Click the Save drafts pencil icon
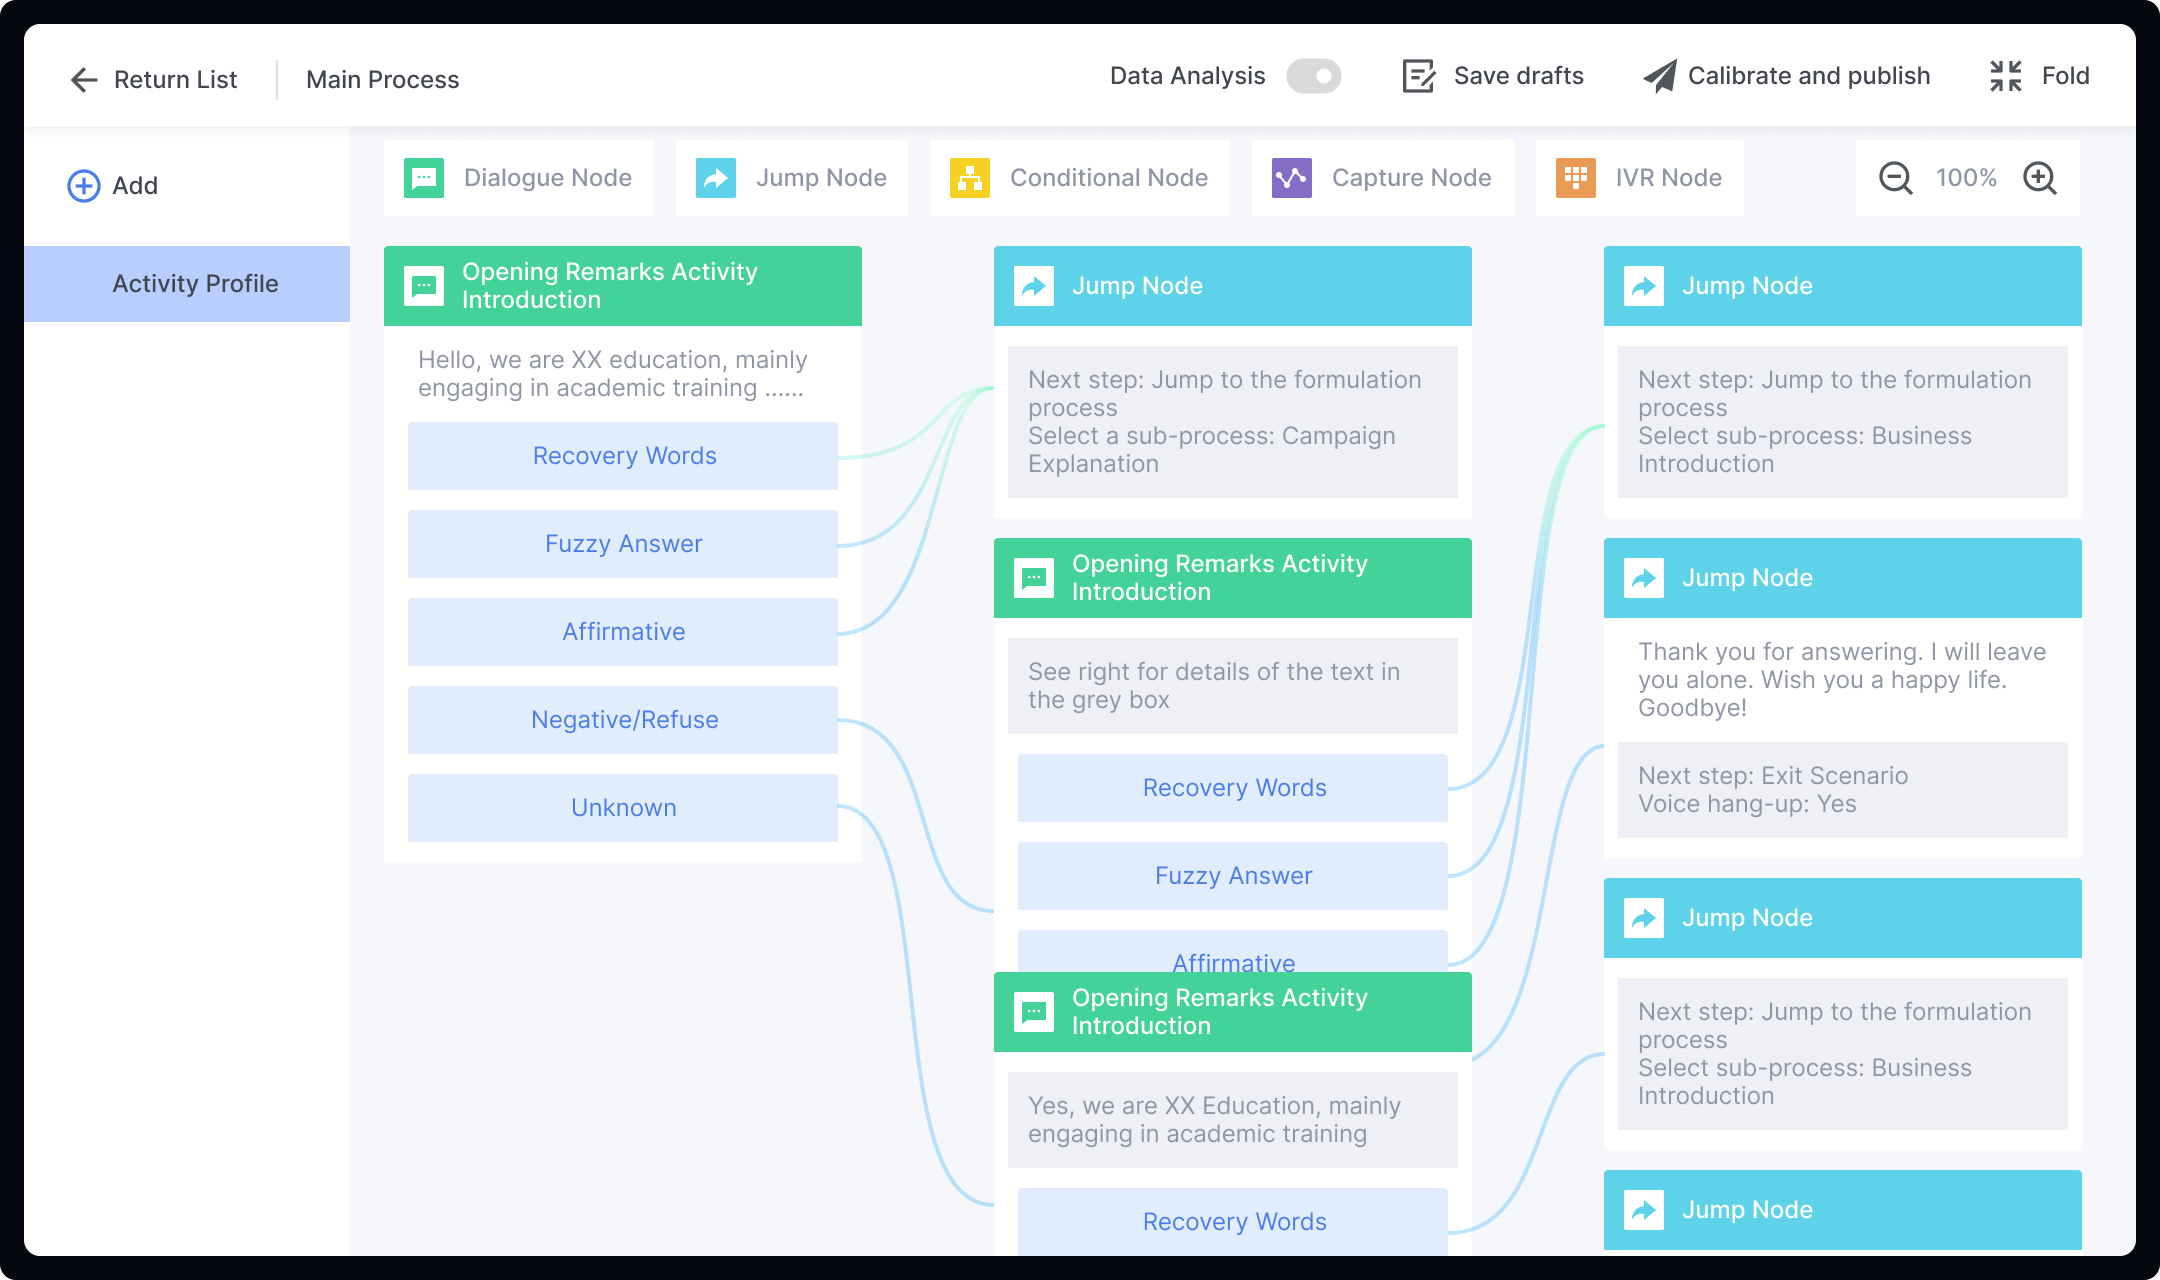 1417,76
